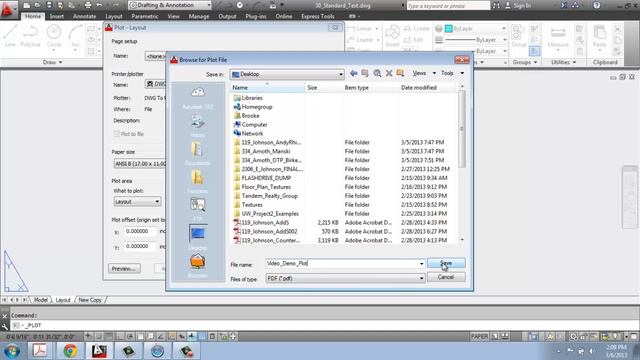The width and height of the screenshot is (640, 360).
Task: Open the Drafting & Annotation workspace dropdown
Action: pos(170,5)
